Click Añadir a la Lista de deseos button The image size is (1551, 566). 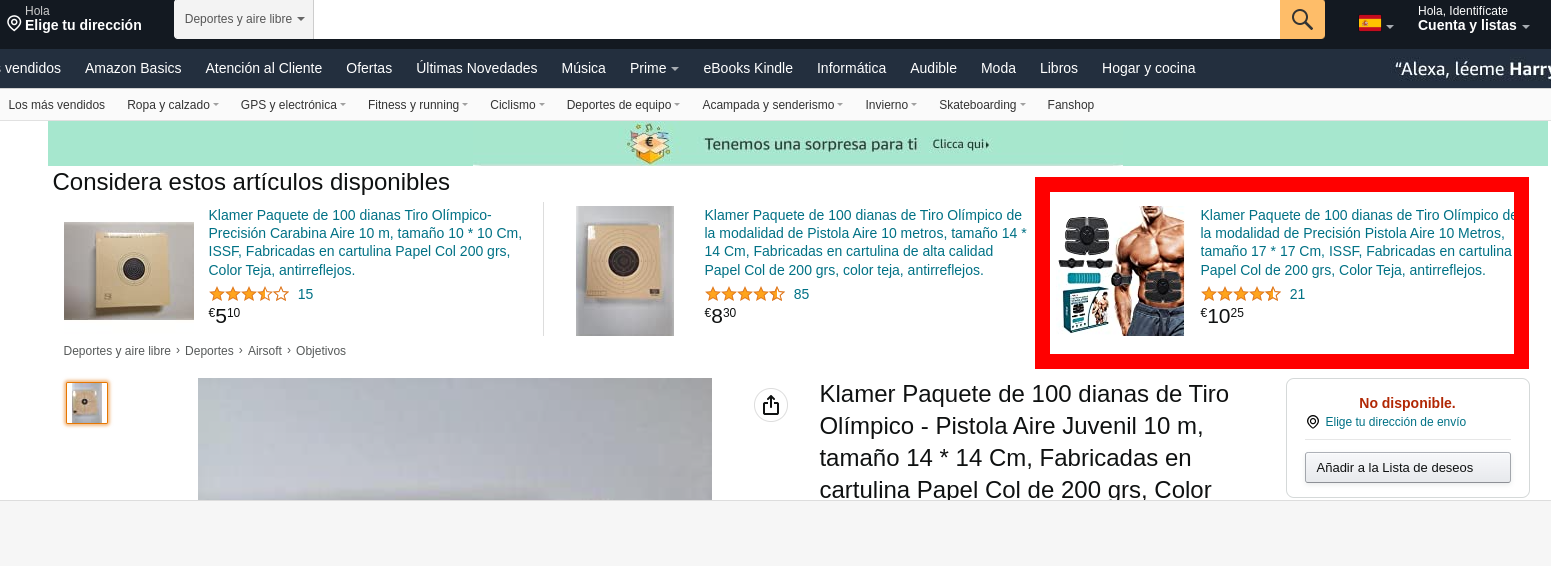(1408, 467)
